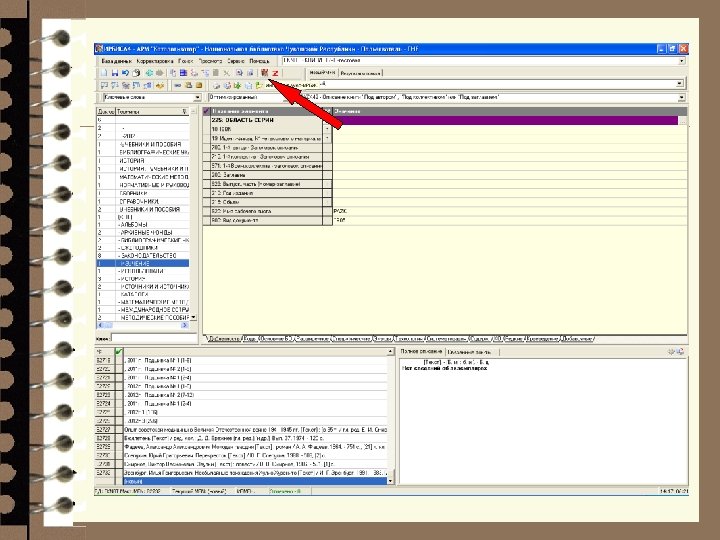Open the "База данных" menu
This screenshot has width=720, height=540.
coord(116,61)
